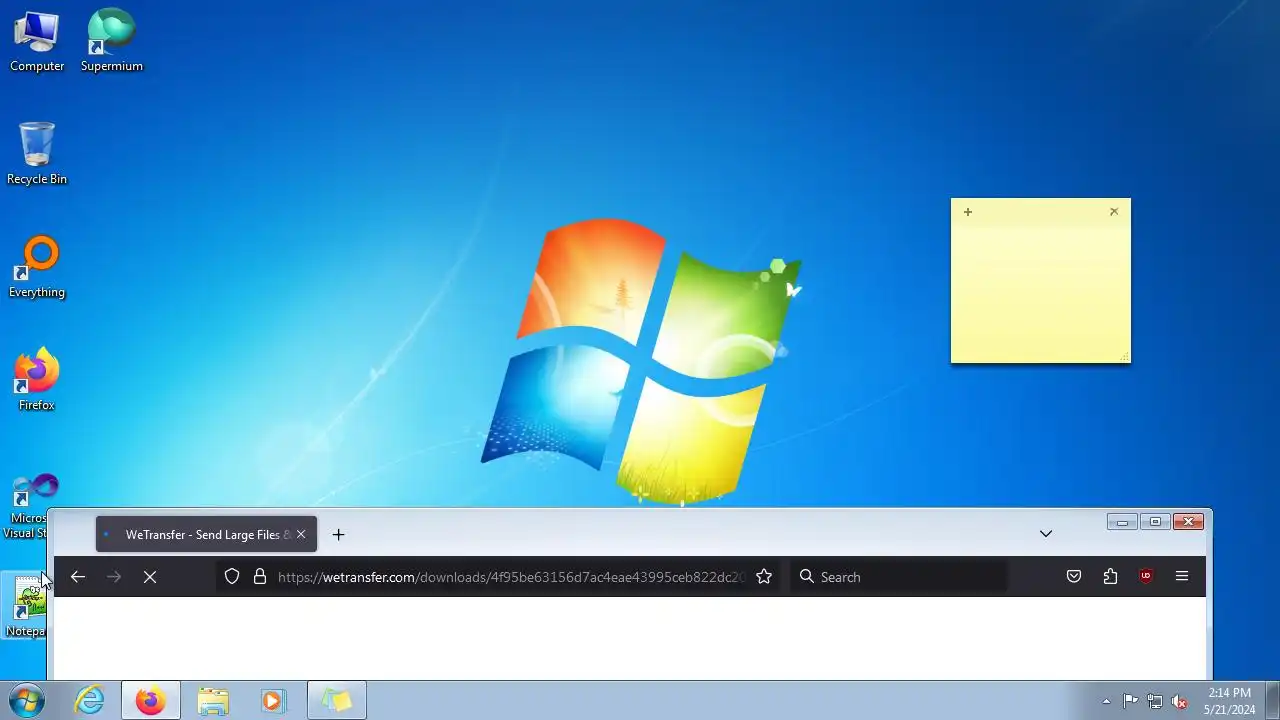Open a new Firefox tab

click(338, 535)
